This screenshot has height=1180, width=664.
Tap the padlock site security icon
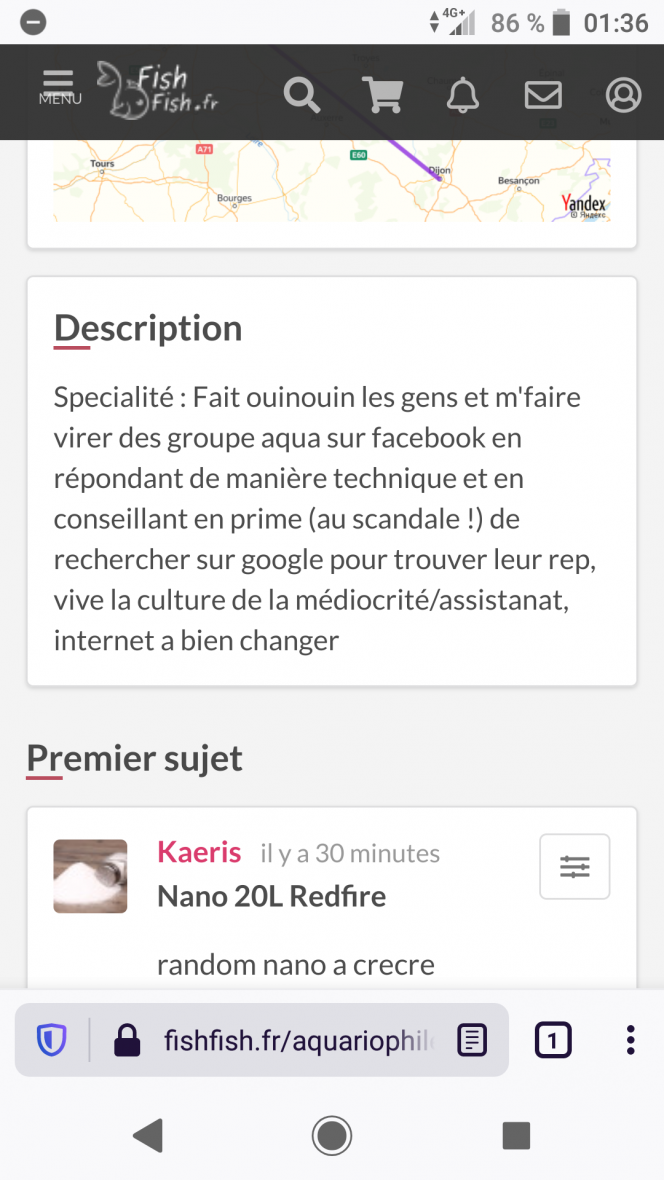point(127,1040)
